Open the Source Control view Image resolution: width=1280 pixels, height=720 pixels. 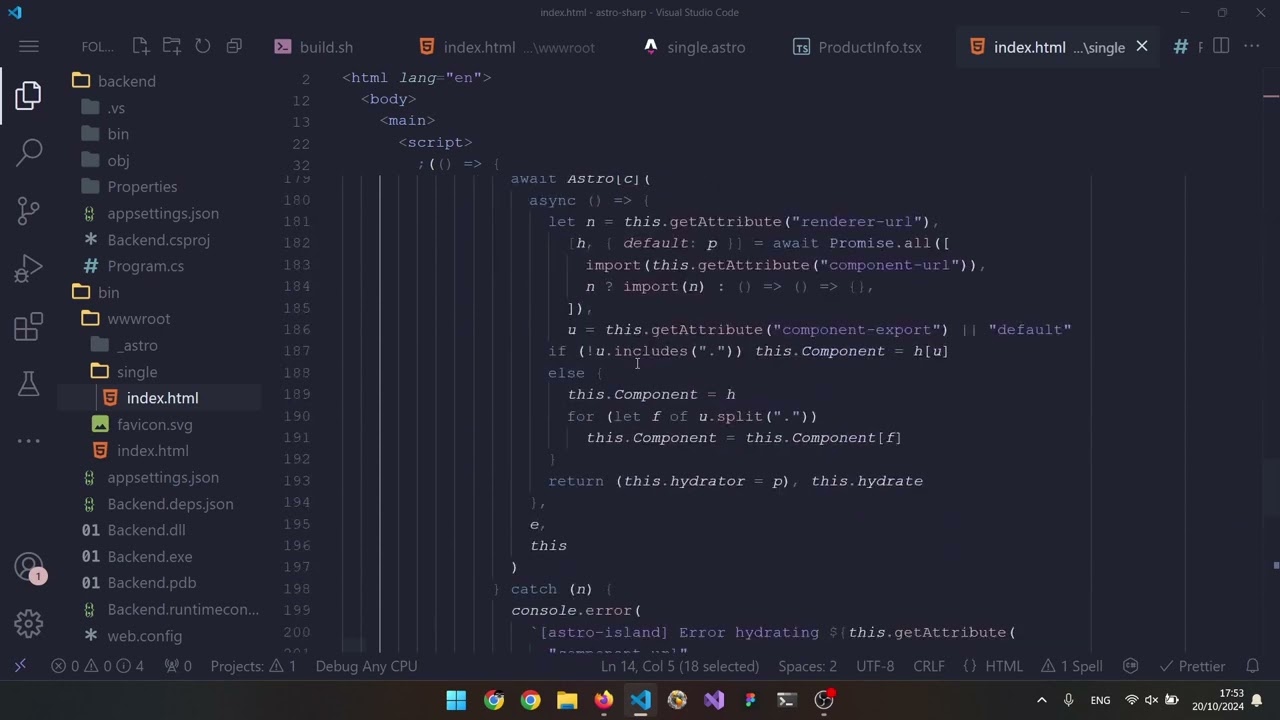click(28, 210)
